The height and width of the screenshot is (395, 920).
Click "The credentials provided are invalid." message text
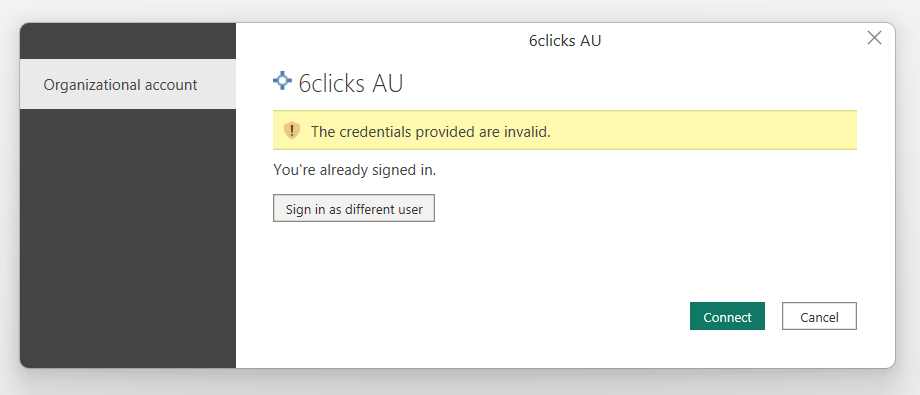tap(431, 131)
